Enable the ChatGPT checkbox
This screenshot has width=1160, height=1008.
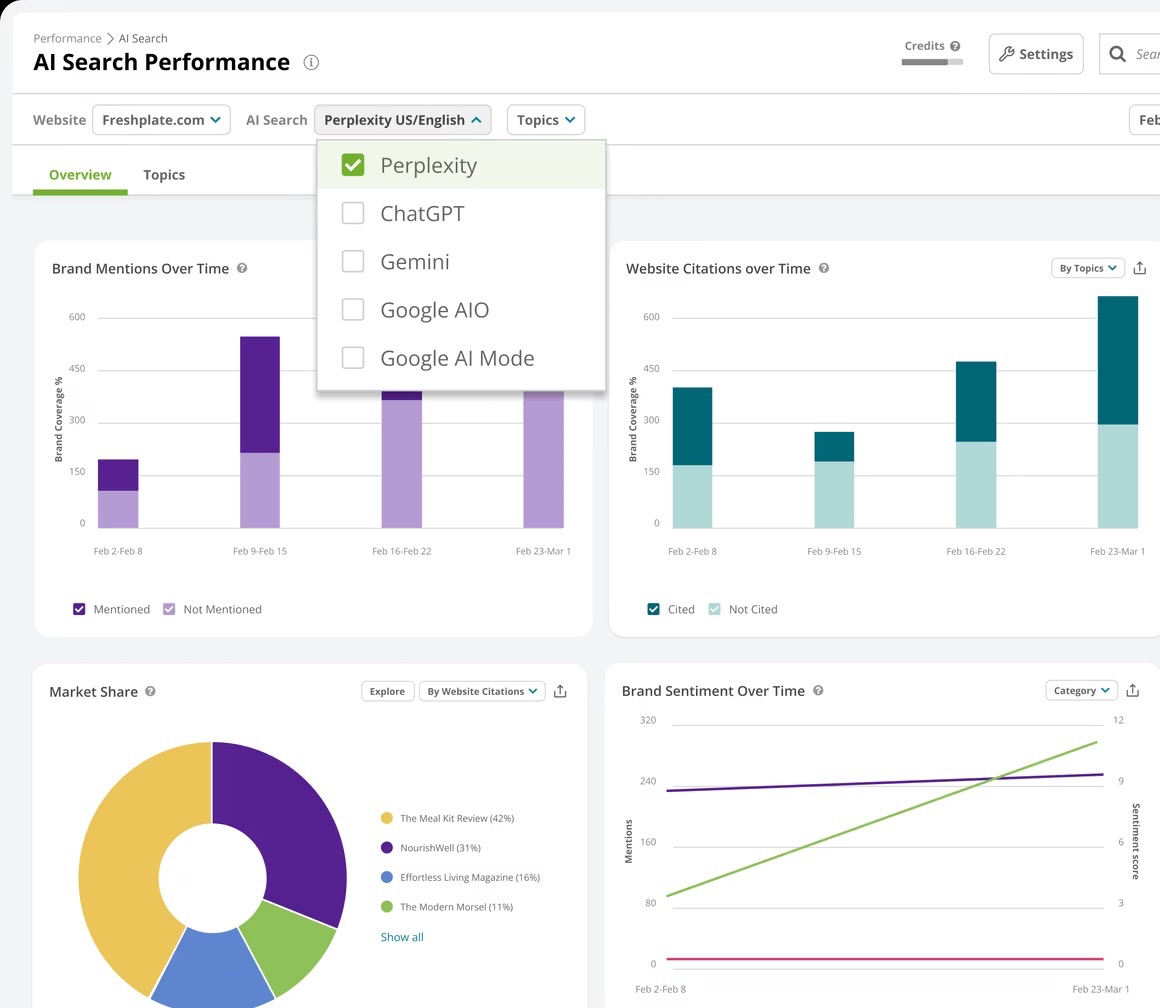352,212
